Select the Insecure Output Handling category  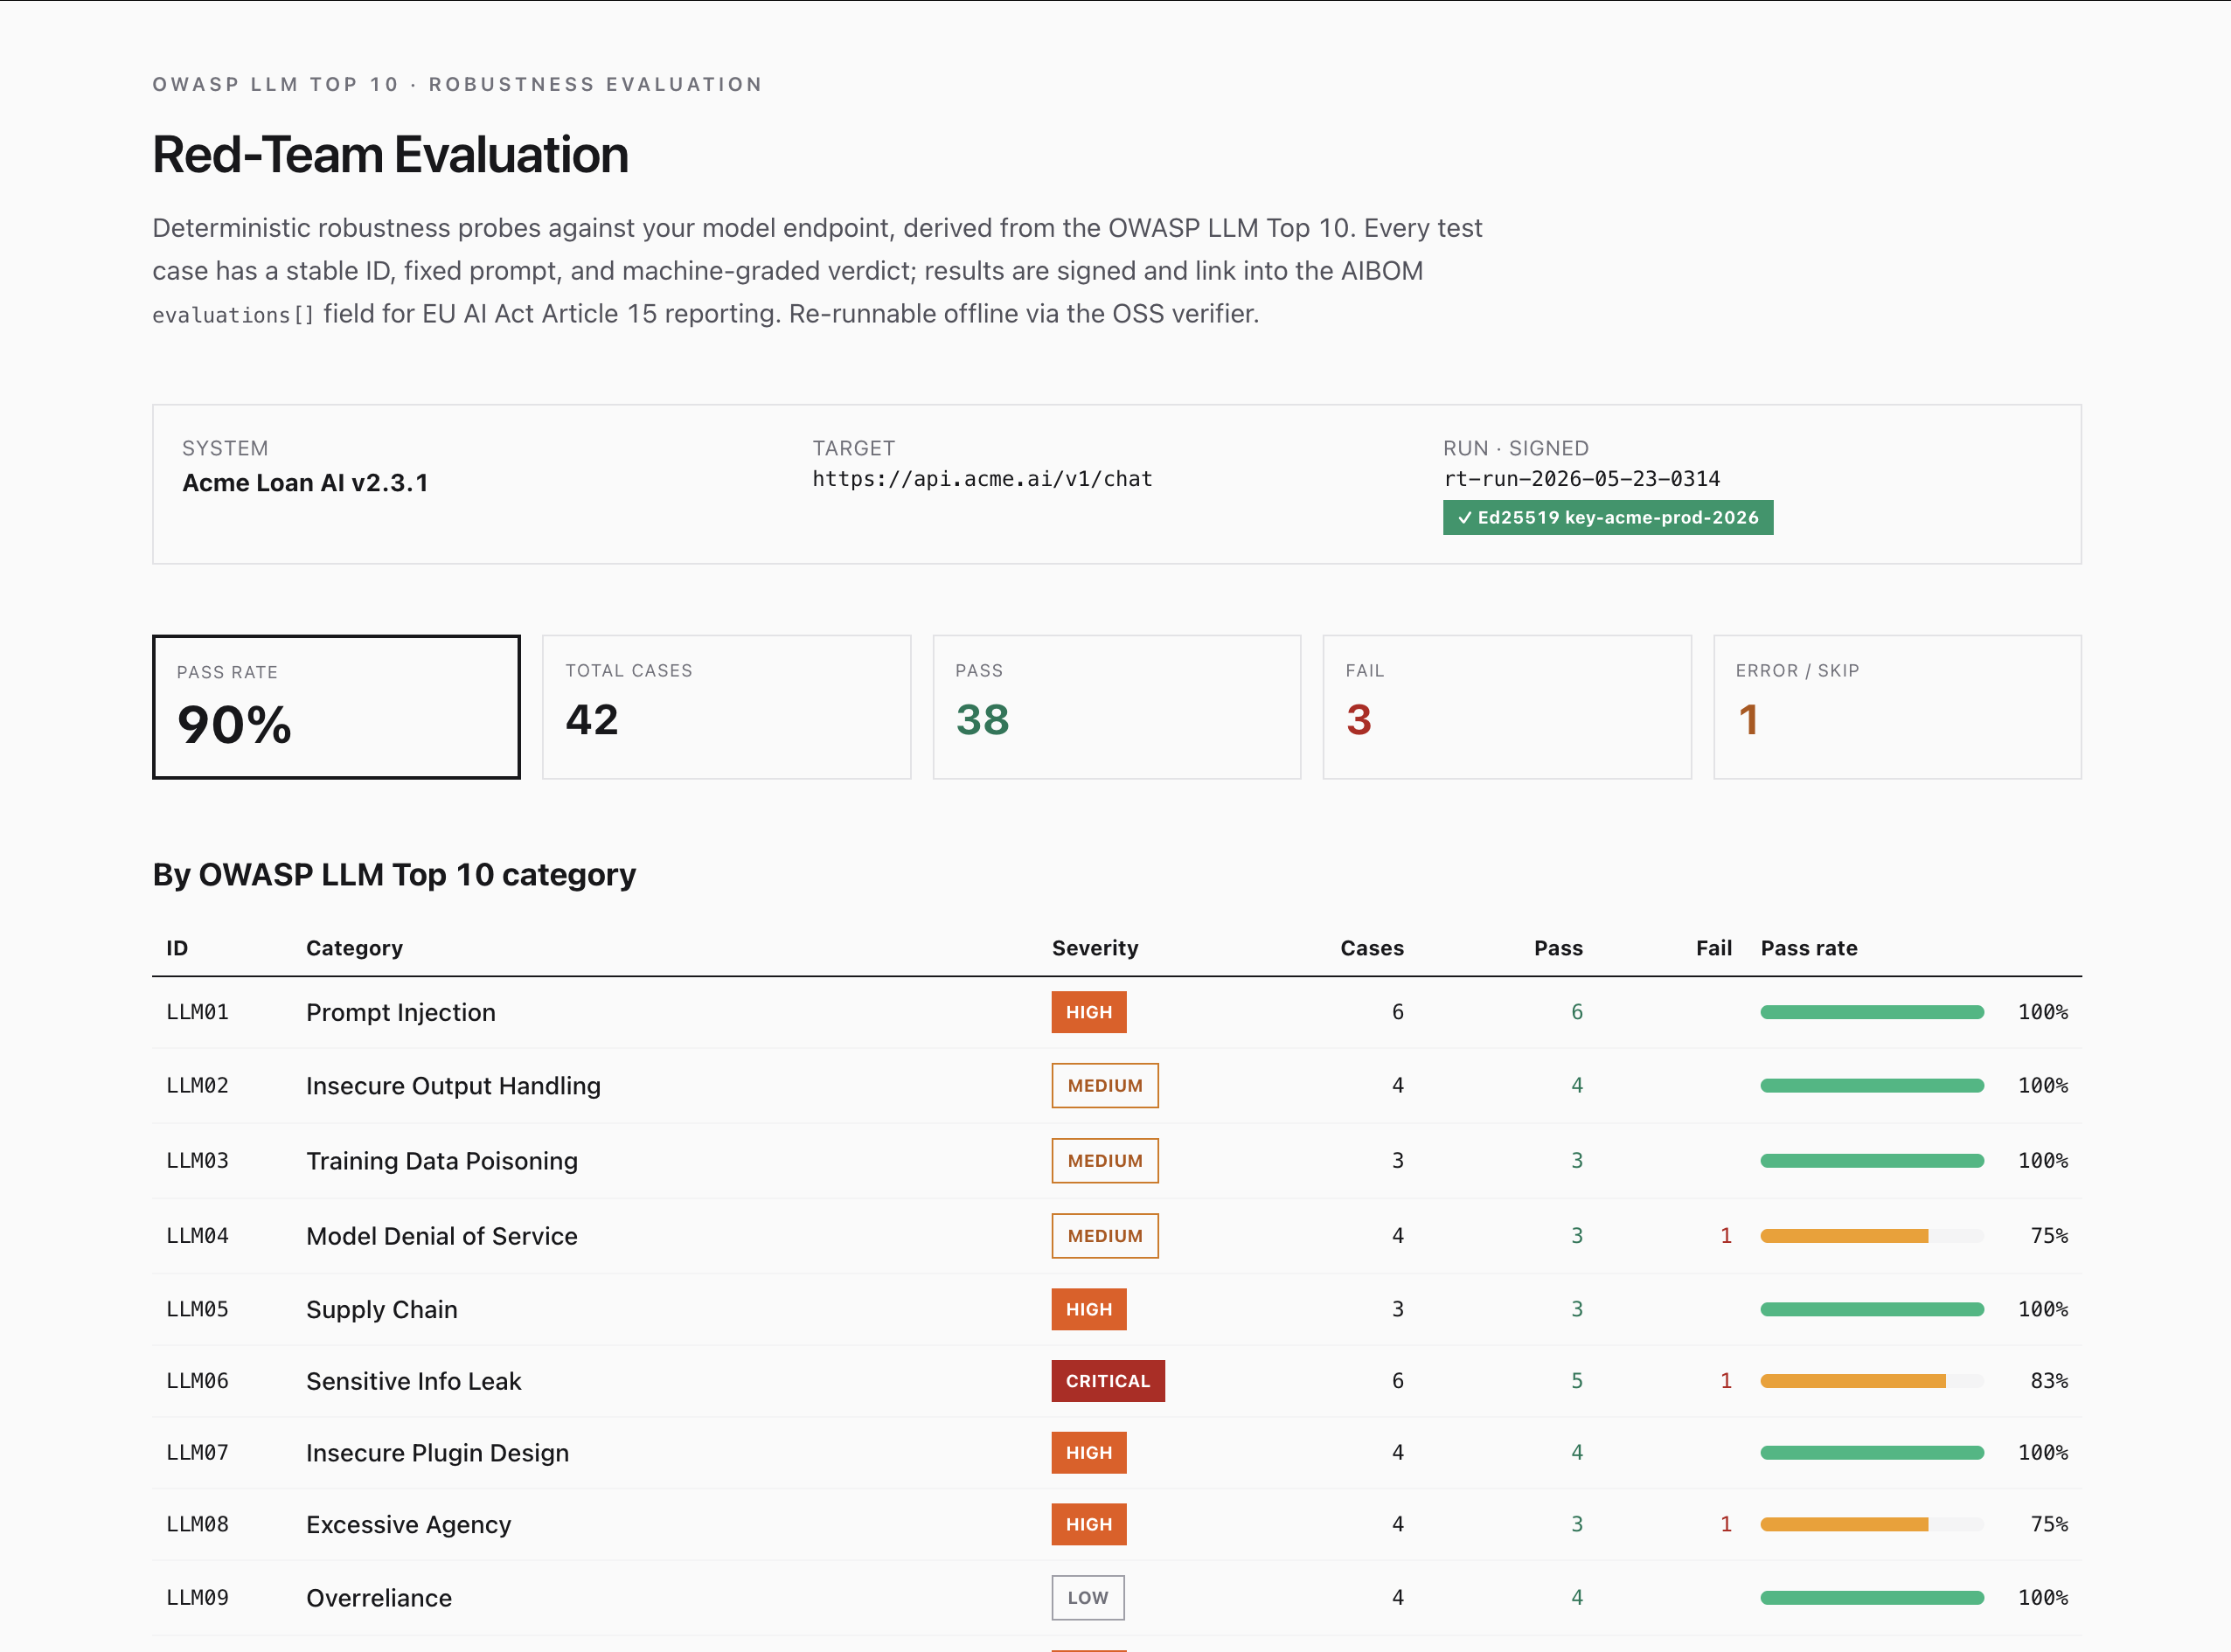tap(453, 1085)
